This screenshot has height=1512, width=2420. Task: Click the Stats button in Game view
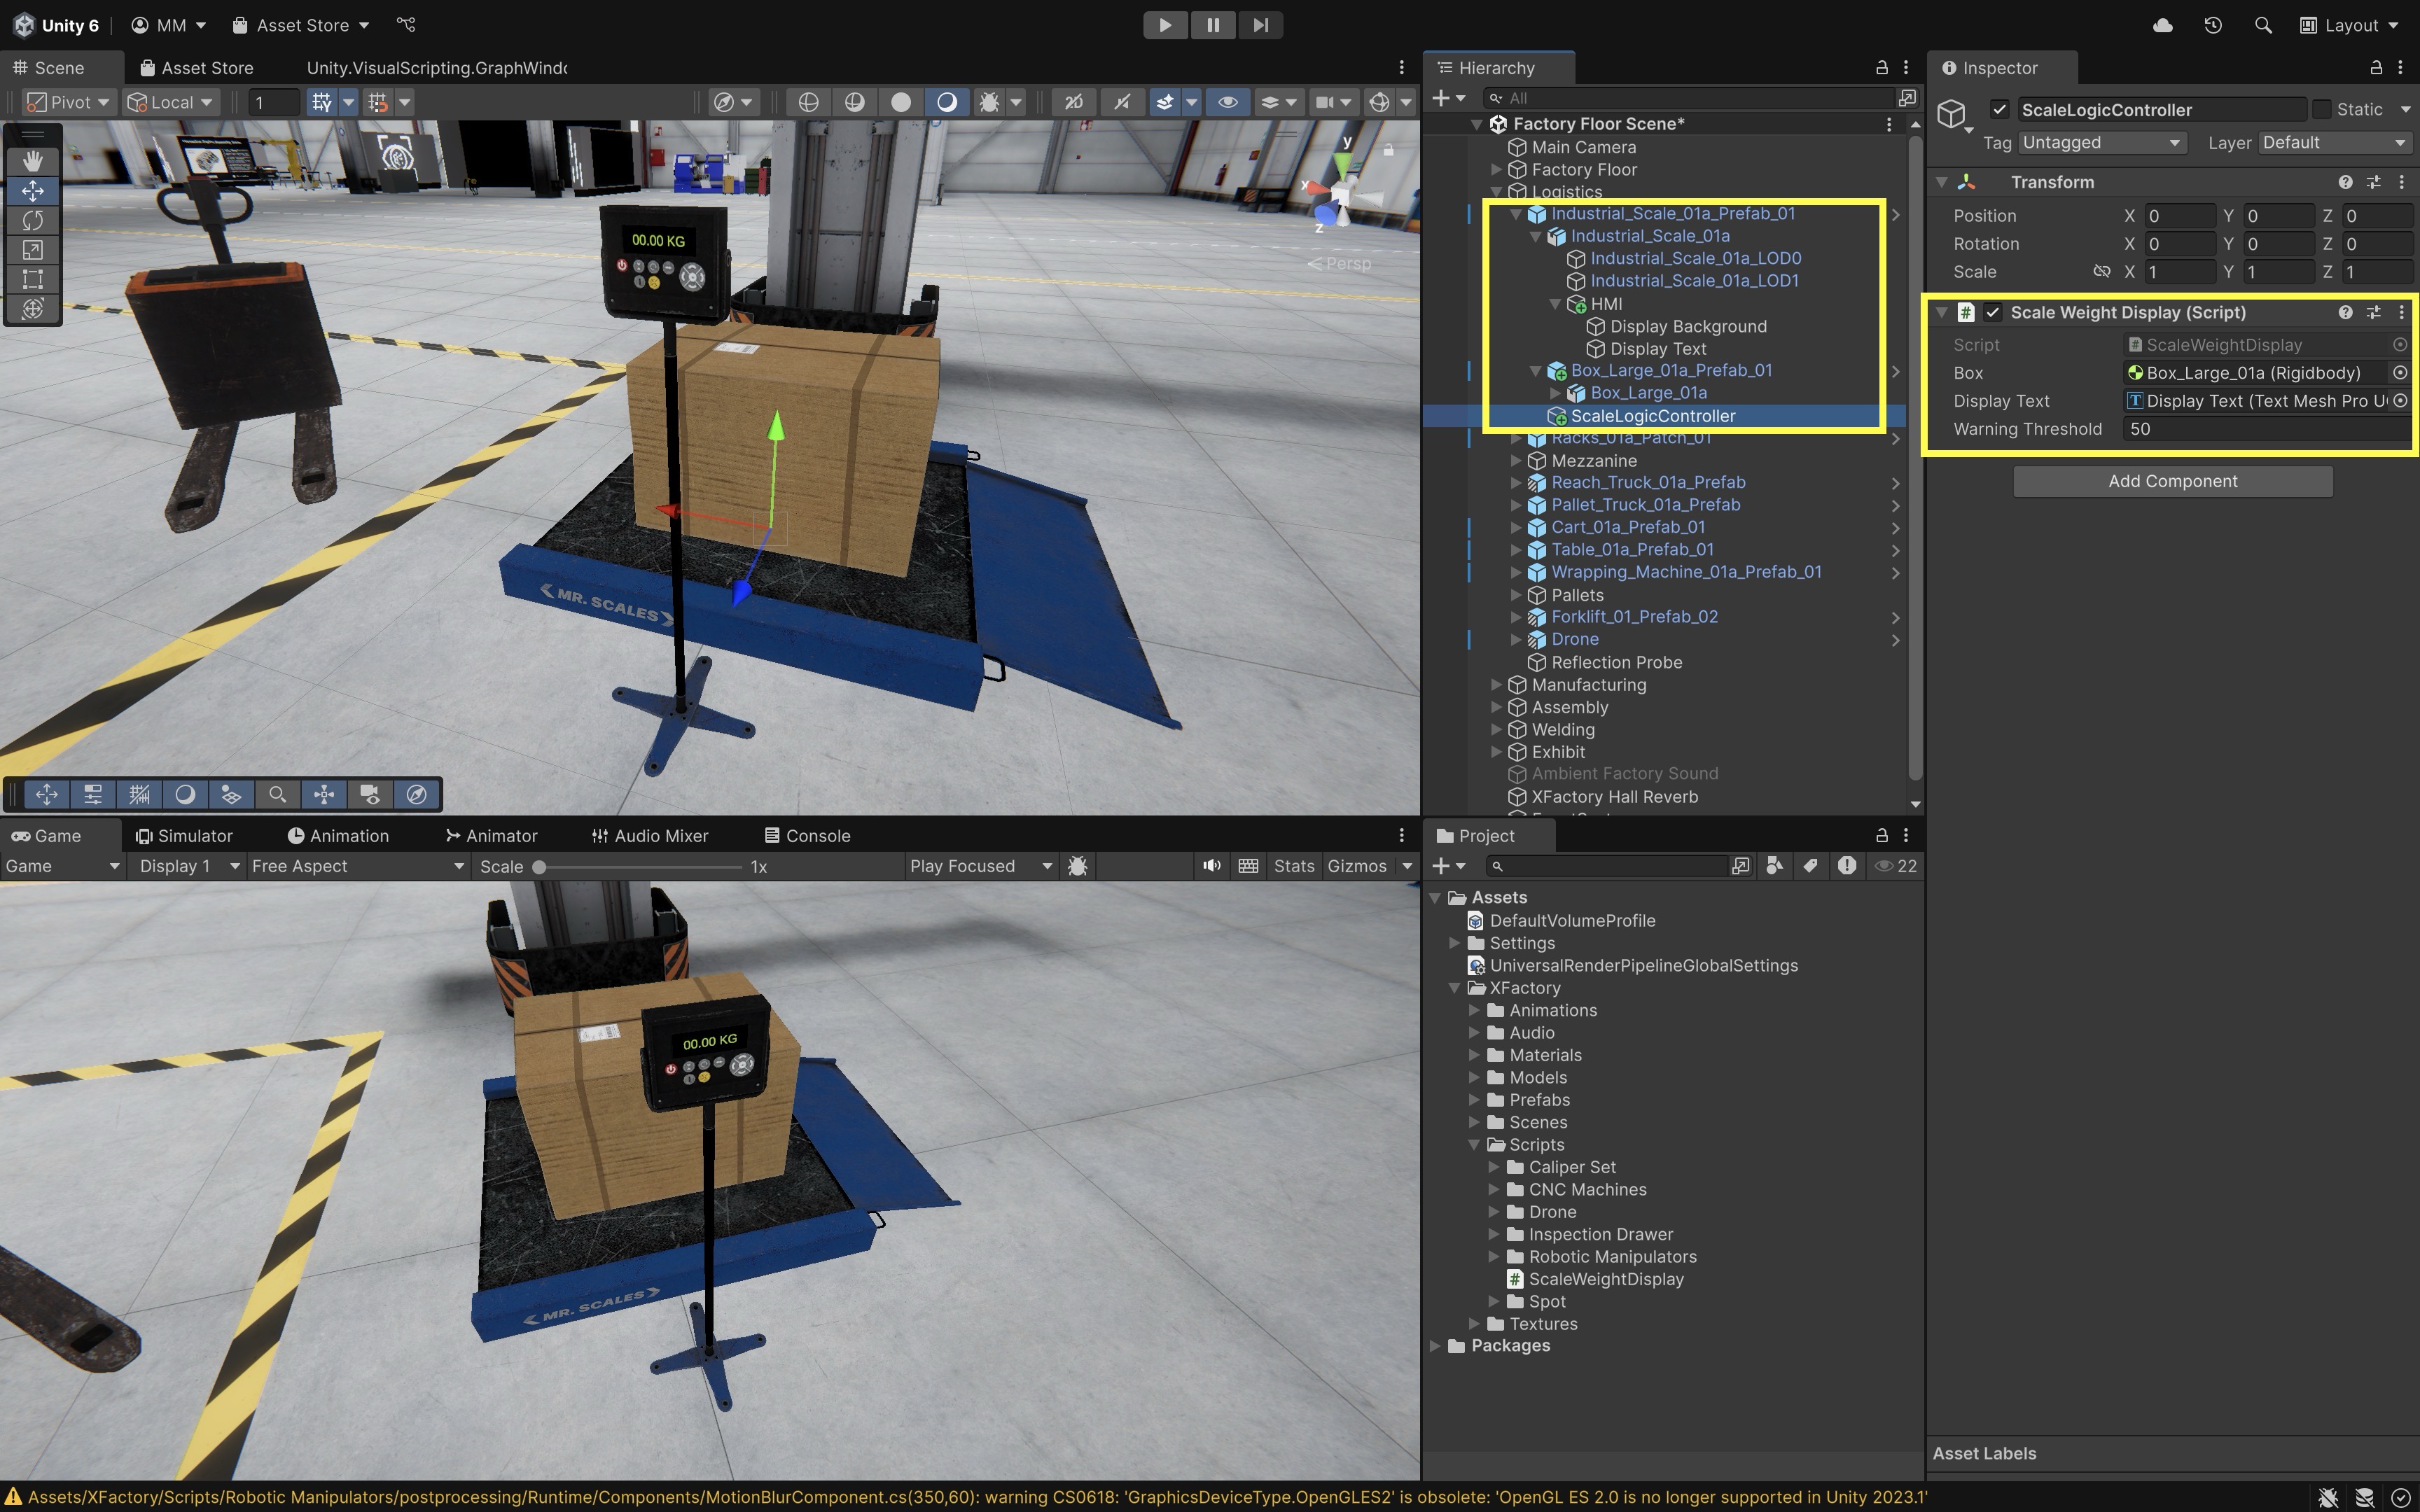(1293, 866)
